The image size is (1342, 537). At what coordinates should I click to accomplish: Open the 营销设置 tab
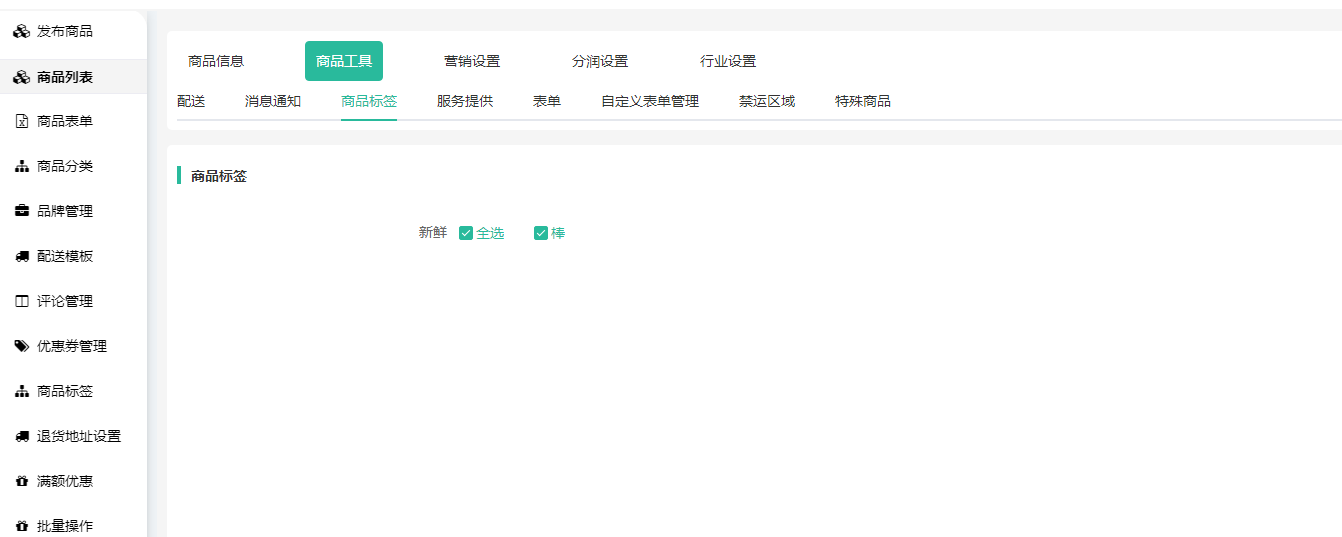click(x=472, y=61)
